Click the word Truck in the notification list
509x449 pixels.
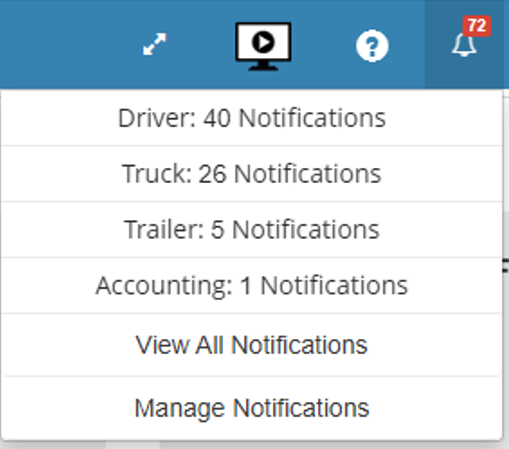(157, 174)
